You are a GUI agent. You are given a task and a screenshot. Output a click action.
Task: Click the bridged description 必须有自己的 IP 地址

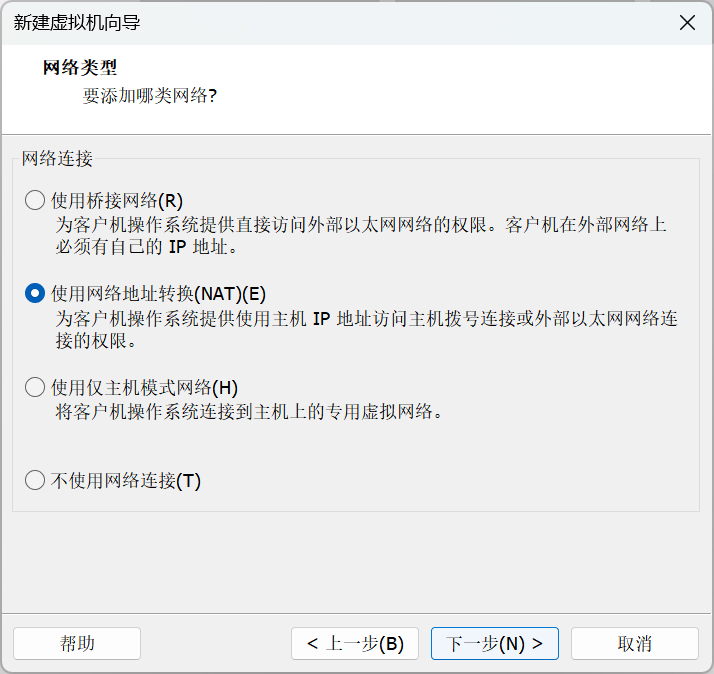146,247
